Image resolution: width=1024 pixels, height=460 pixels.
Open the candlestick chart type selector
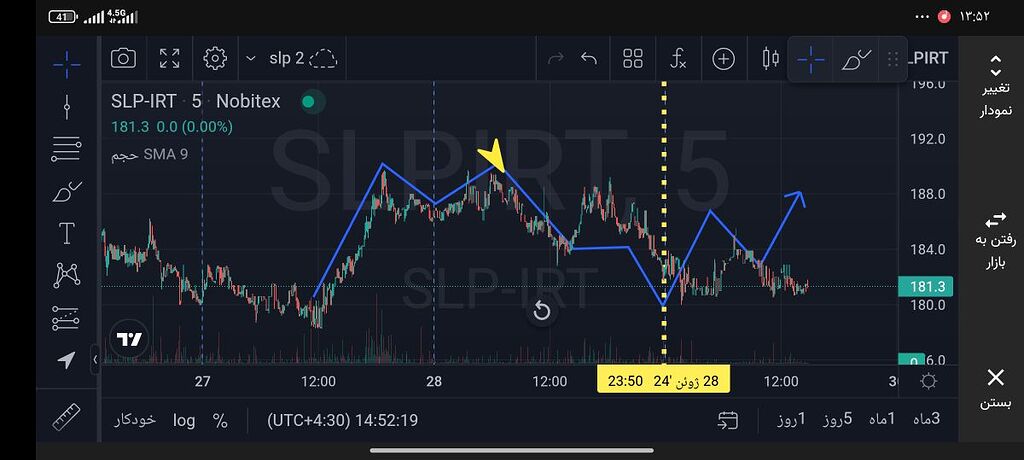770,59
